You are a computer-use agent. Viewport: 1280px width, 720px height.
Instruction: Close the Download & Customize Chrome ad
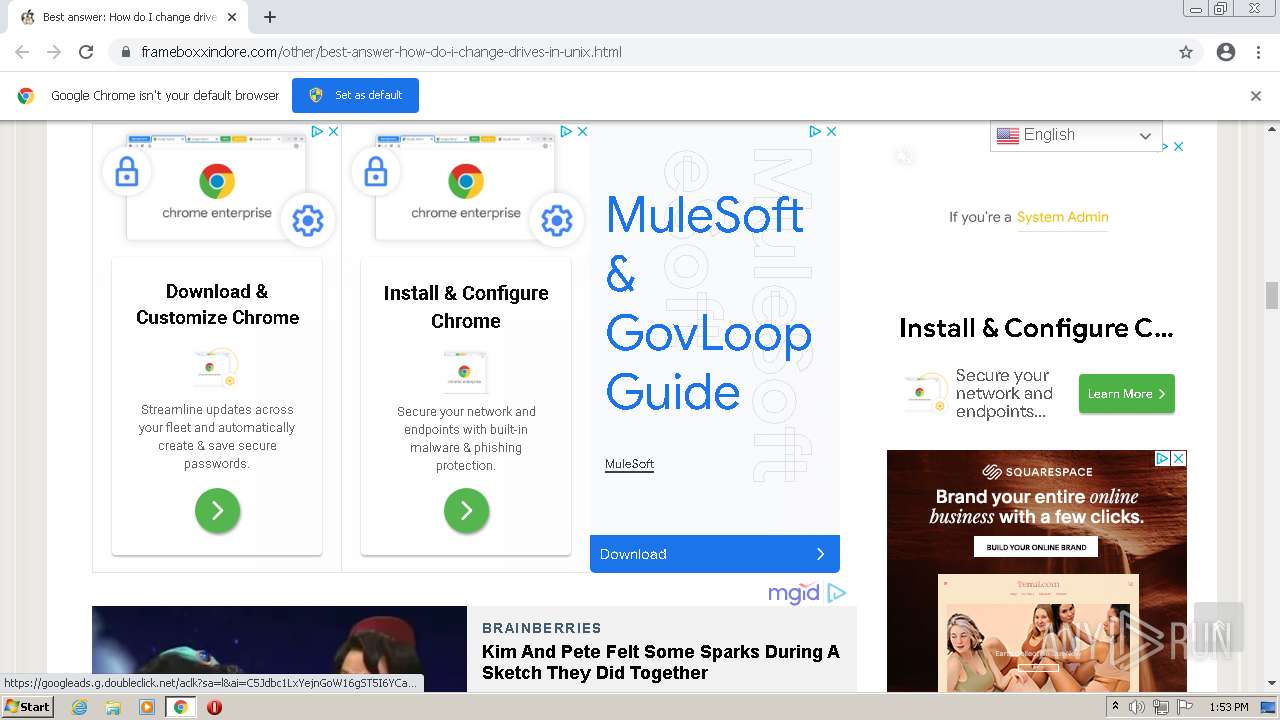coord(333,131)
